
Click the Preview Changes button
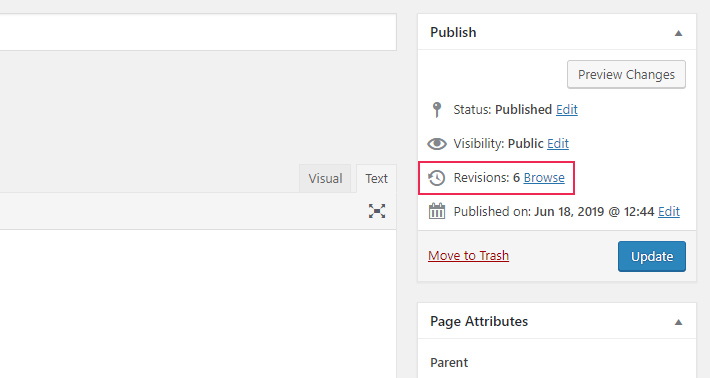pyautogui.click(x=626, y=74)
